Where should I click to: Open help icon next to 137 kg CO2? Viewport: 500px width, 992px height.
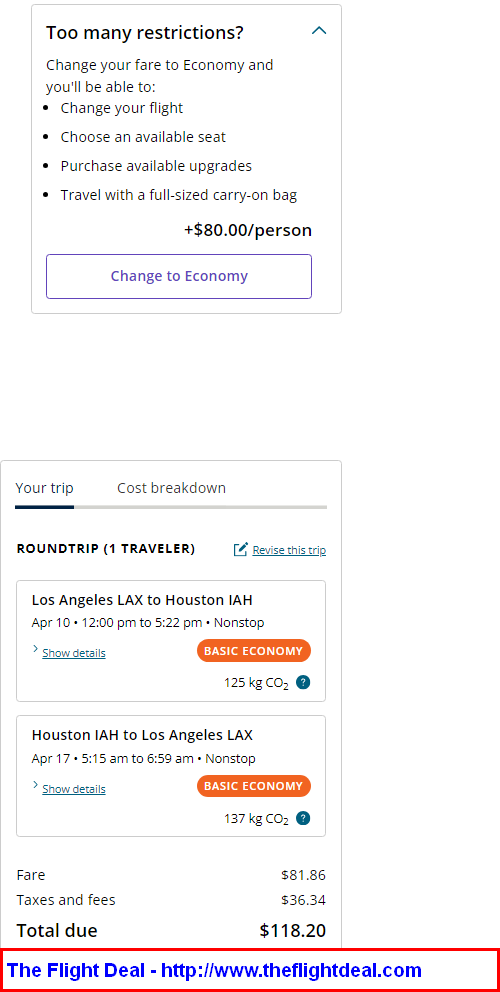(303, 818)
